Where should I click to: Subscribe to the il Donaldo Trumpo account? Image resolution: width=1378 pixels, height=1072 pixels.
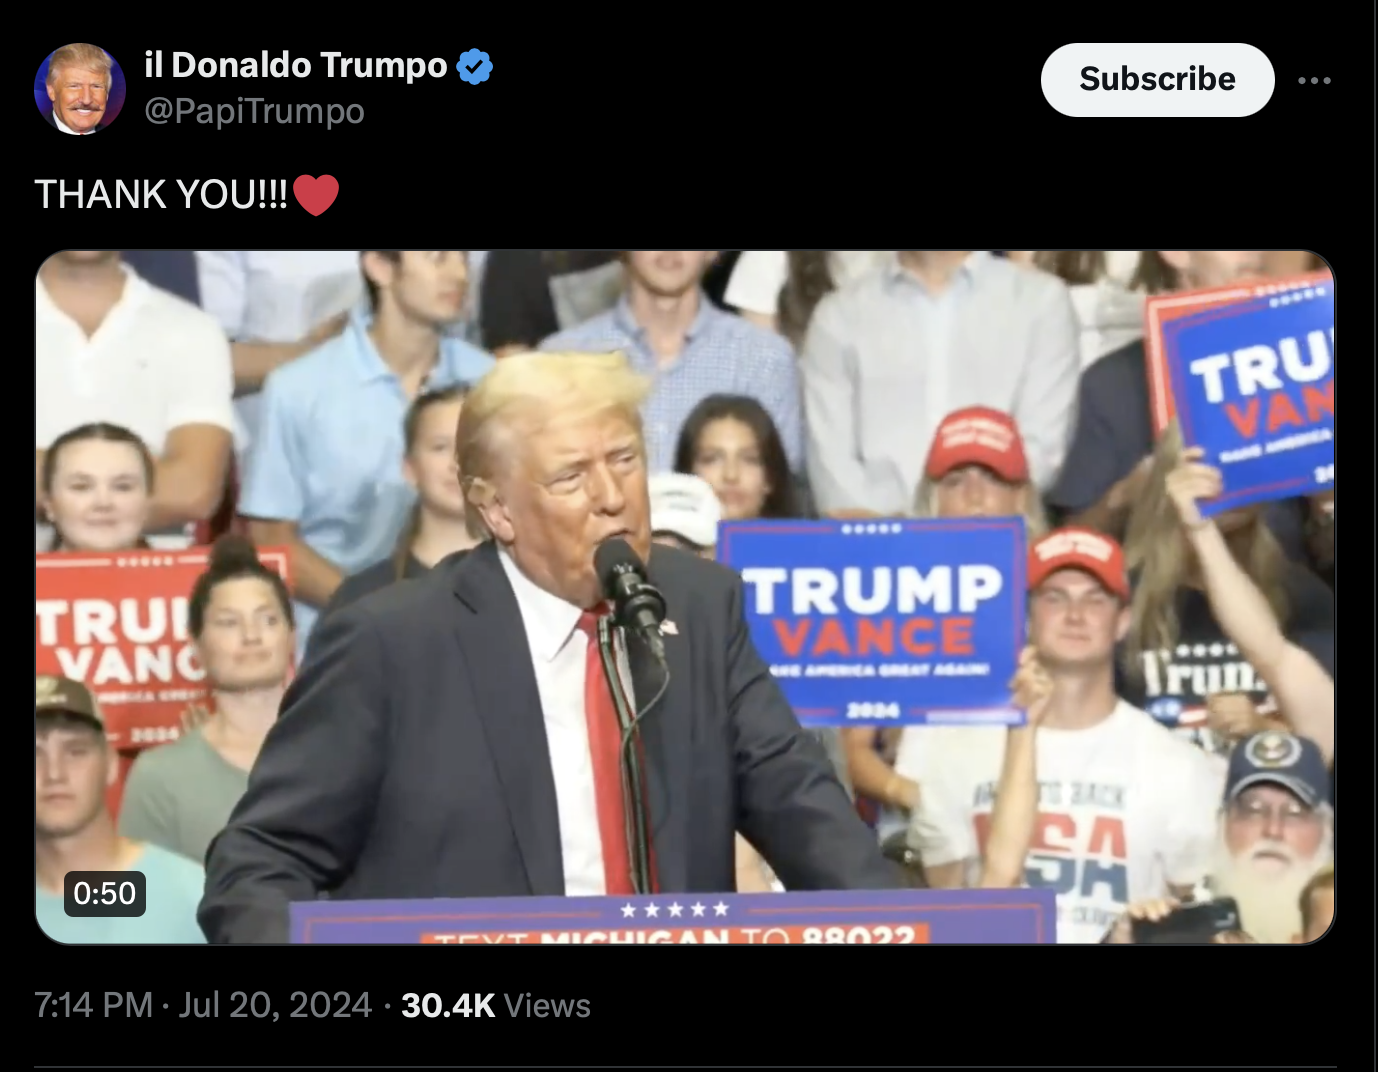1157,79
